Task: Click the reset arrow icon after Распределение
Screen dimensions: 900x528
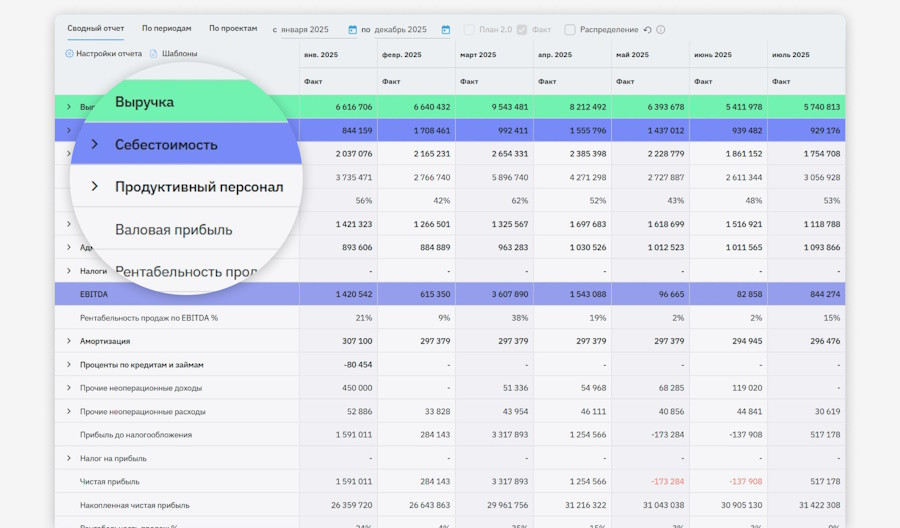Action: click(x=647, y=30)
